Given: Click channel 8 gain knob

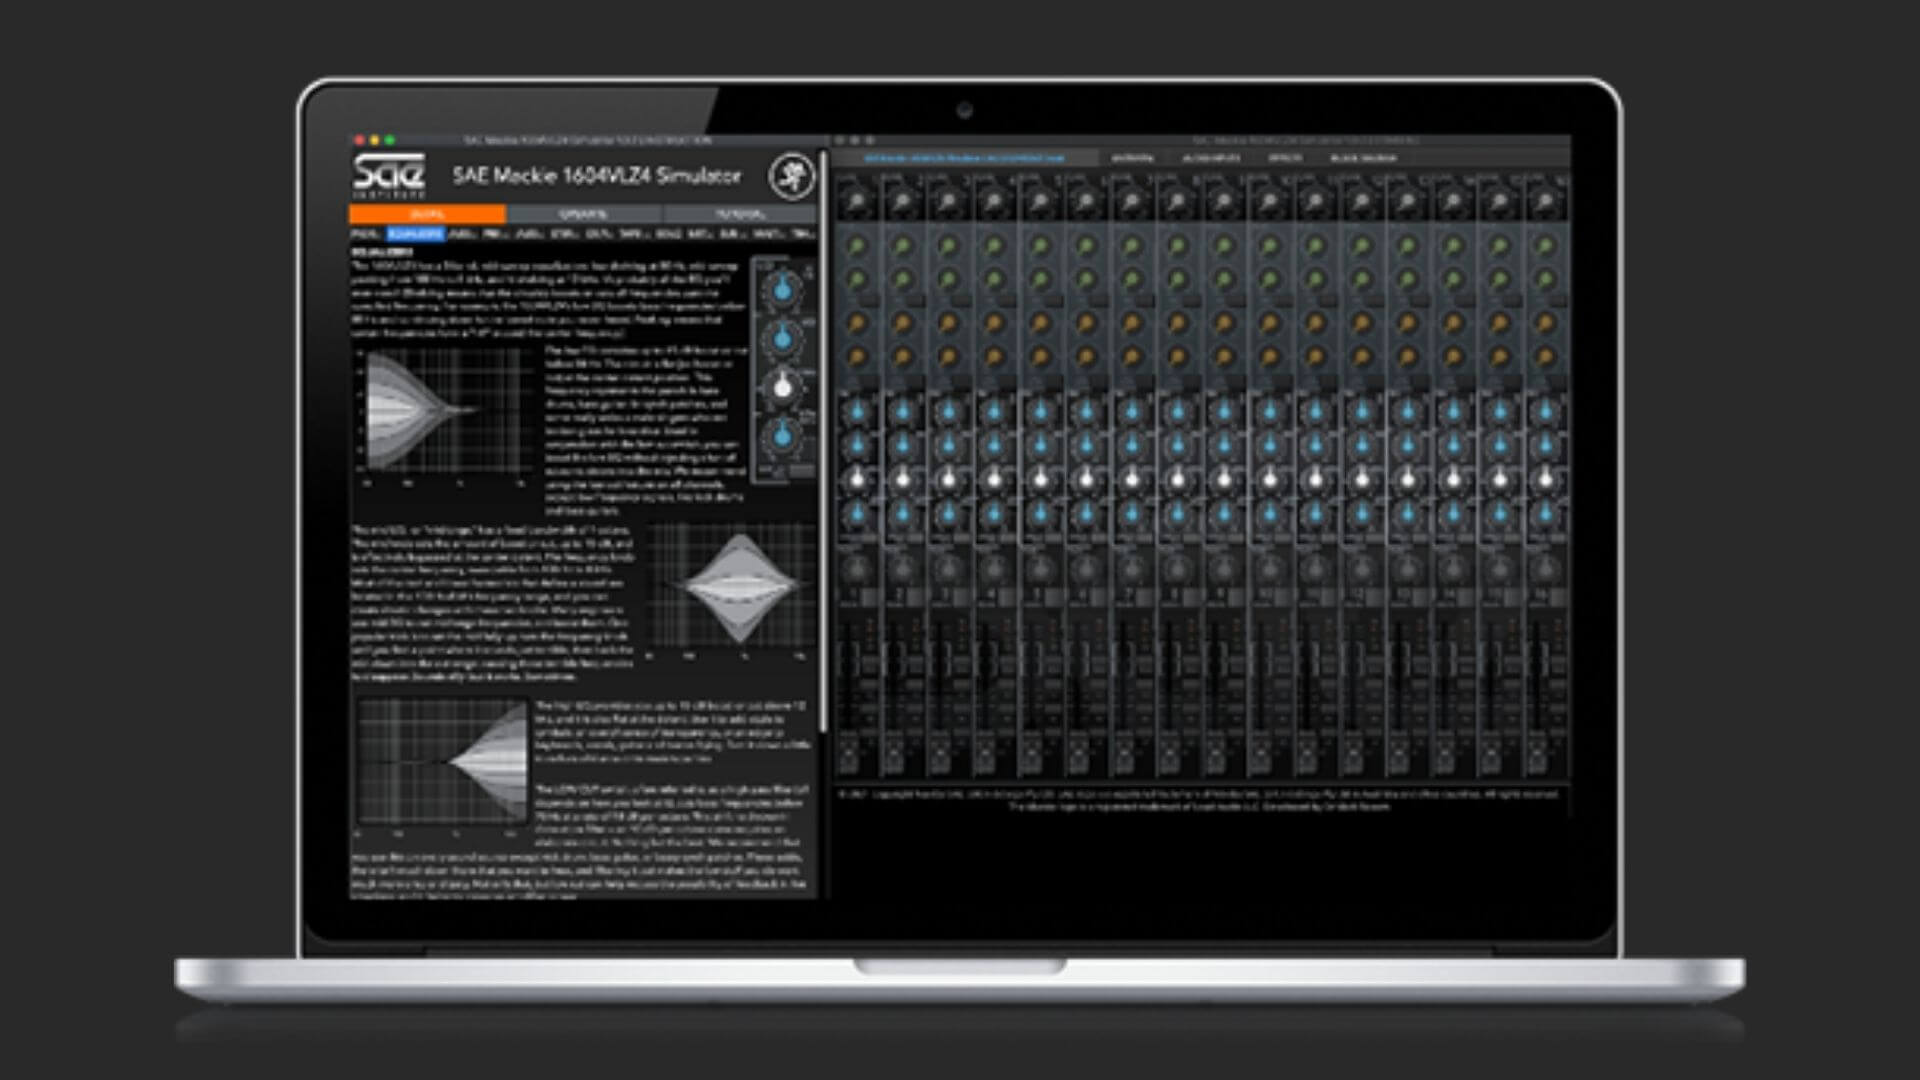Looking at the screenshot, I should tap(1178, 202).
